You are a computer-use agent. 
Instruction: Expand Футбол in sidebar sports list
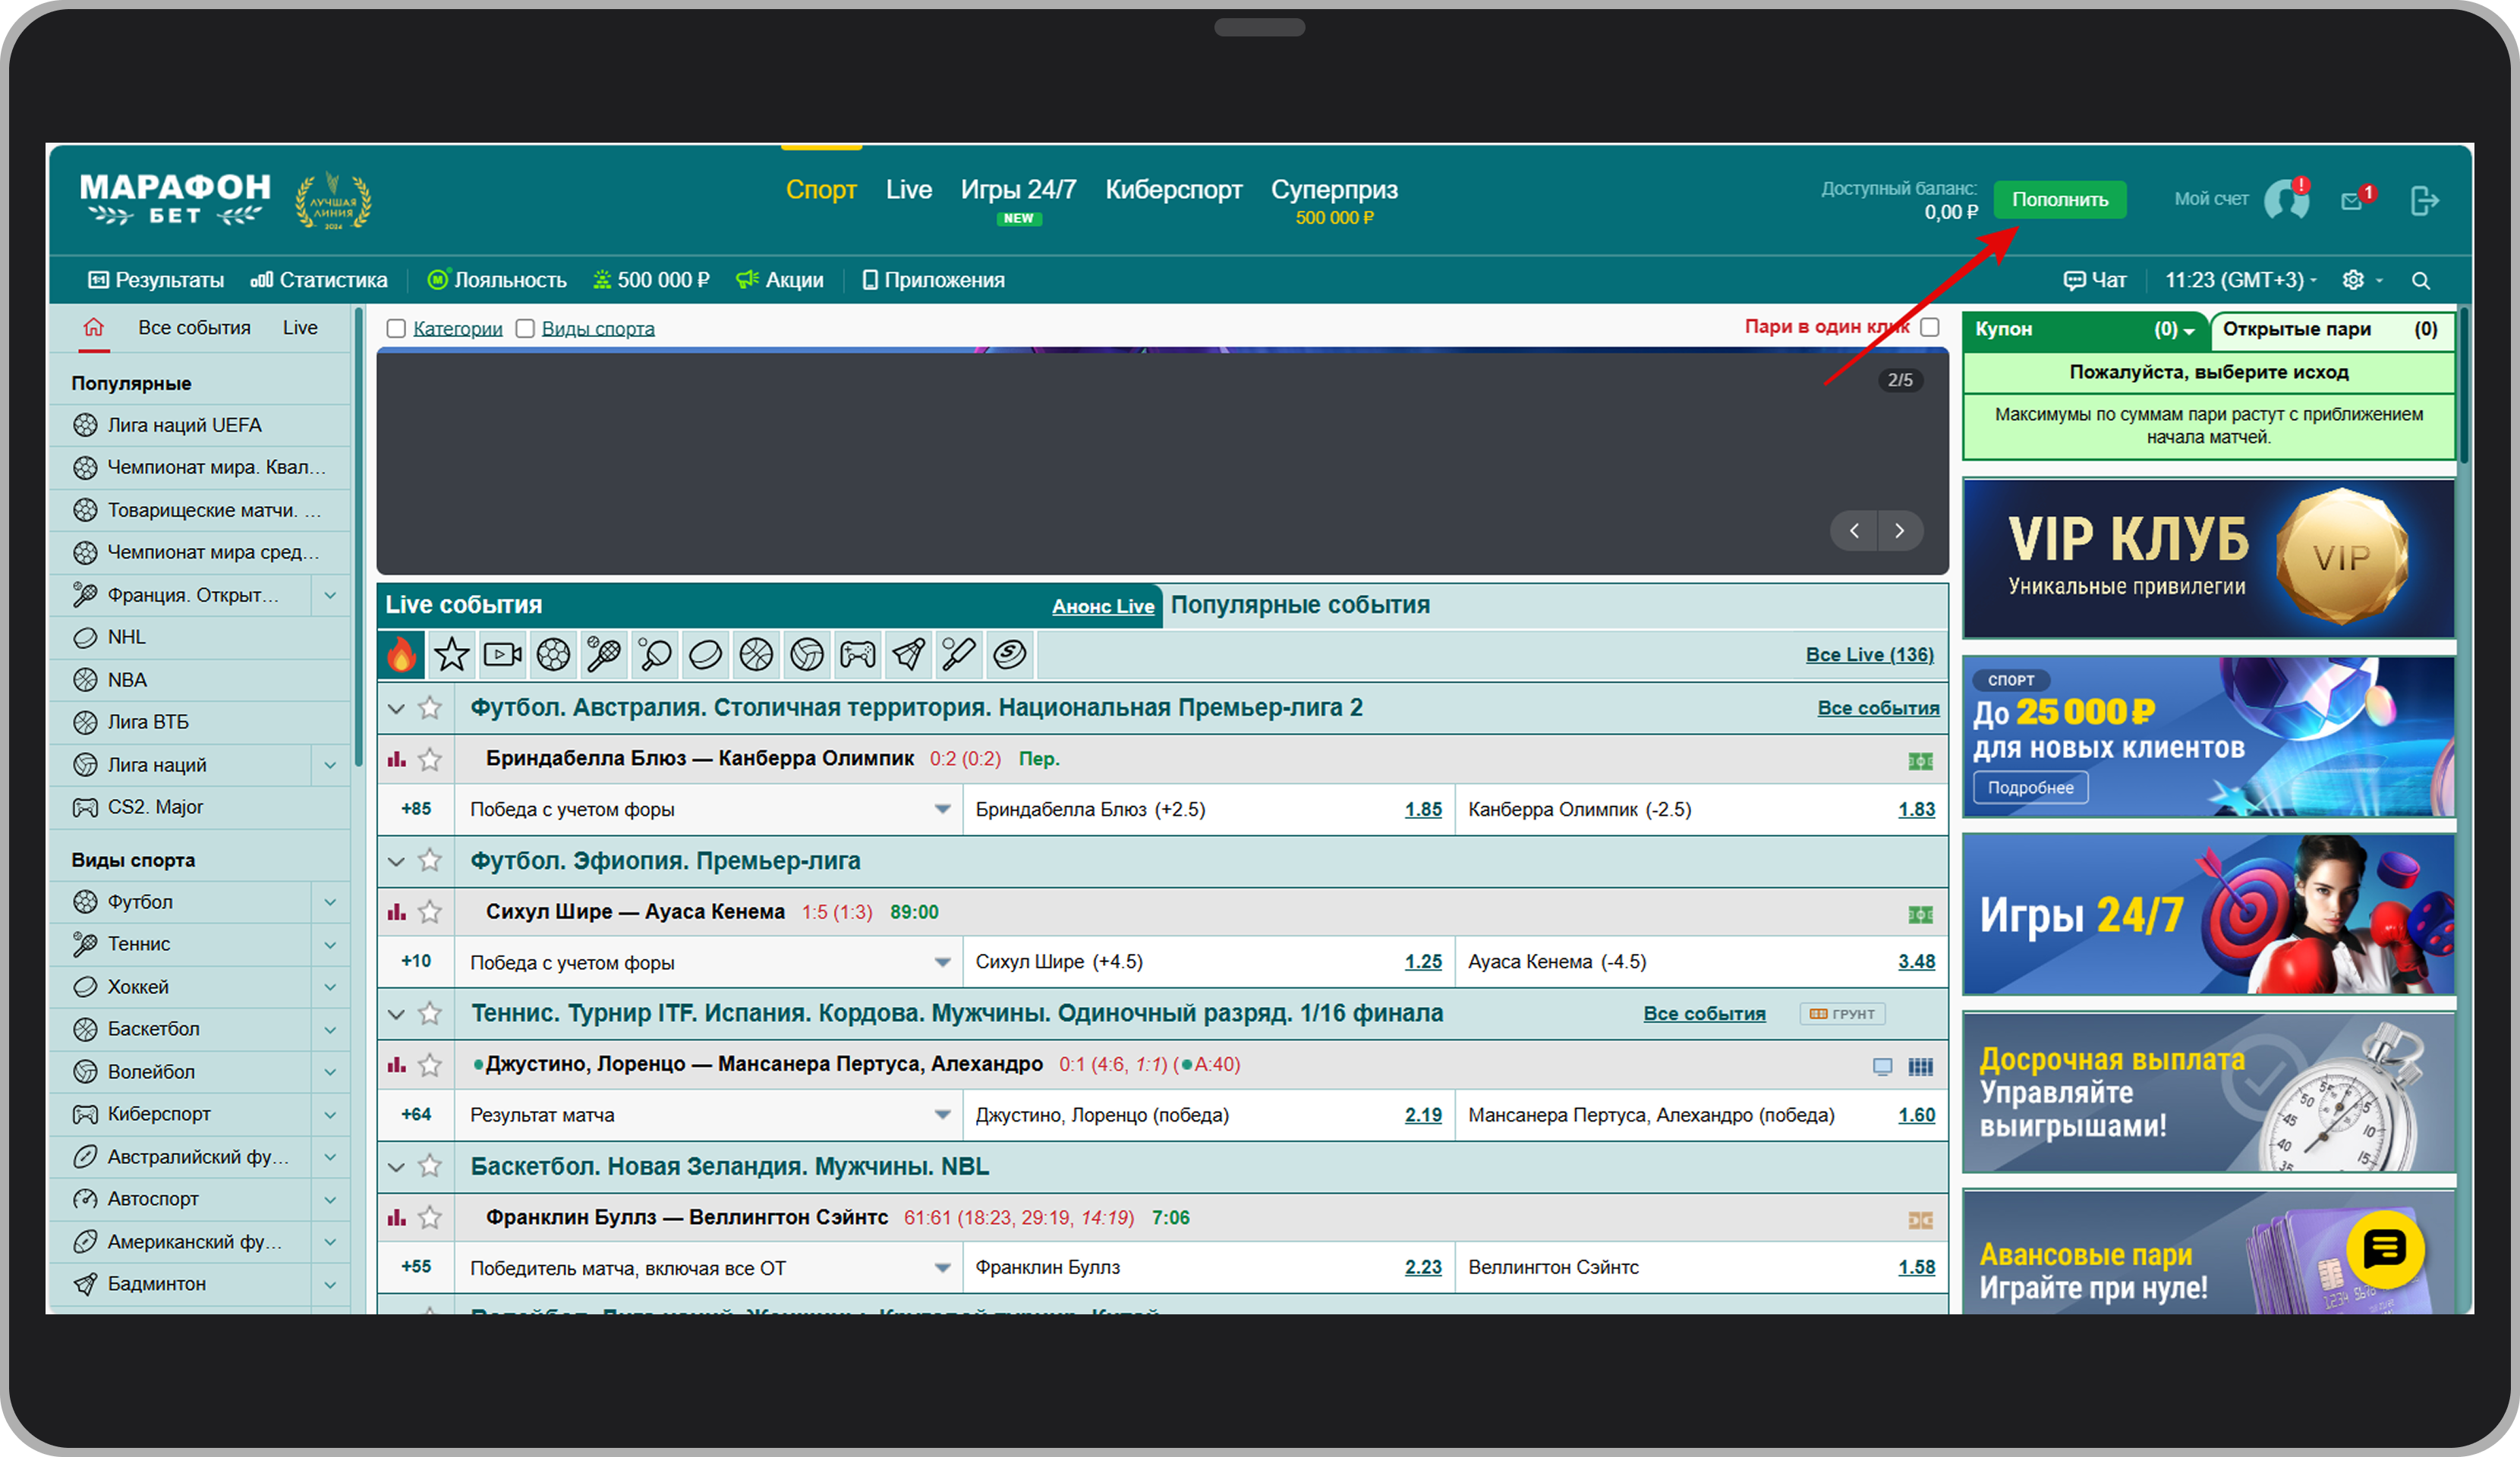(330, 902)
